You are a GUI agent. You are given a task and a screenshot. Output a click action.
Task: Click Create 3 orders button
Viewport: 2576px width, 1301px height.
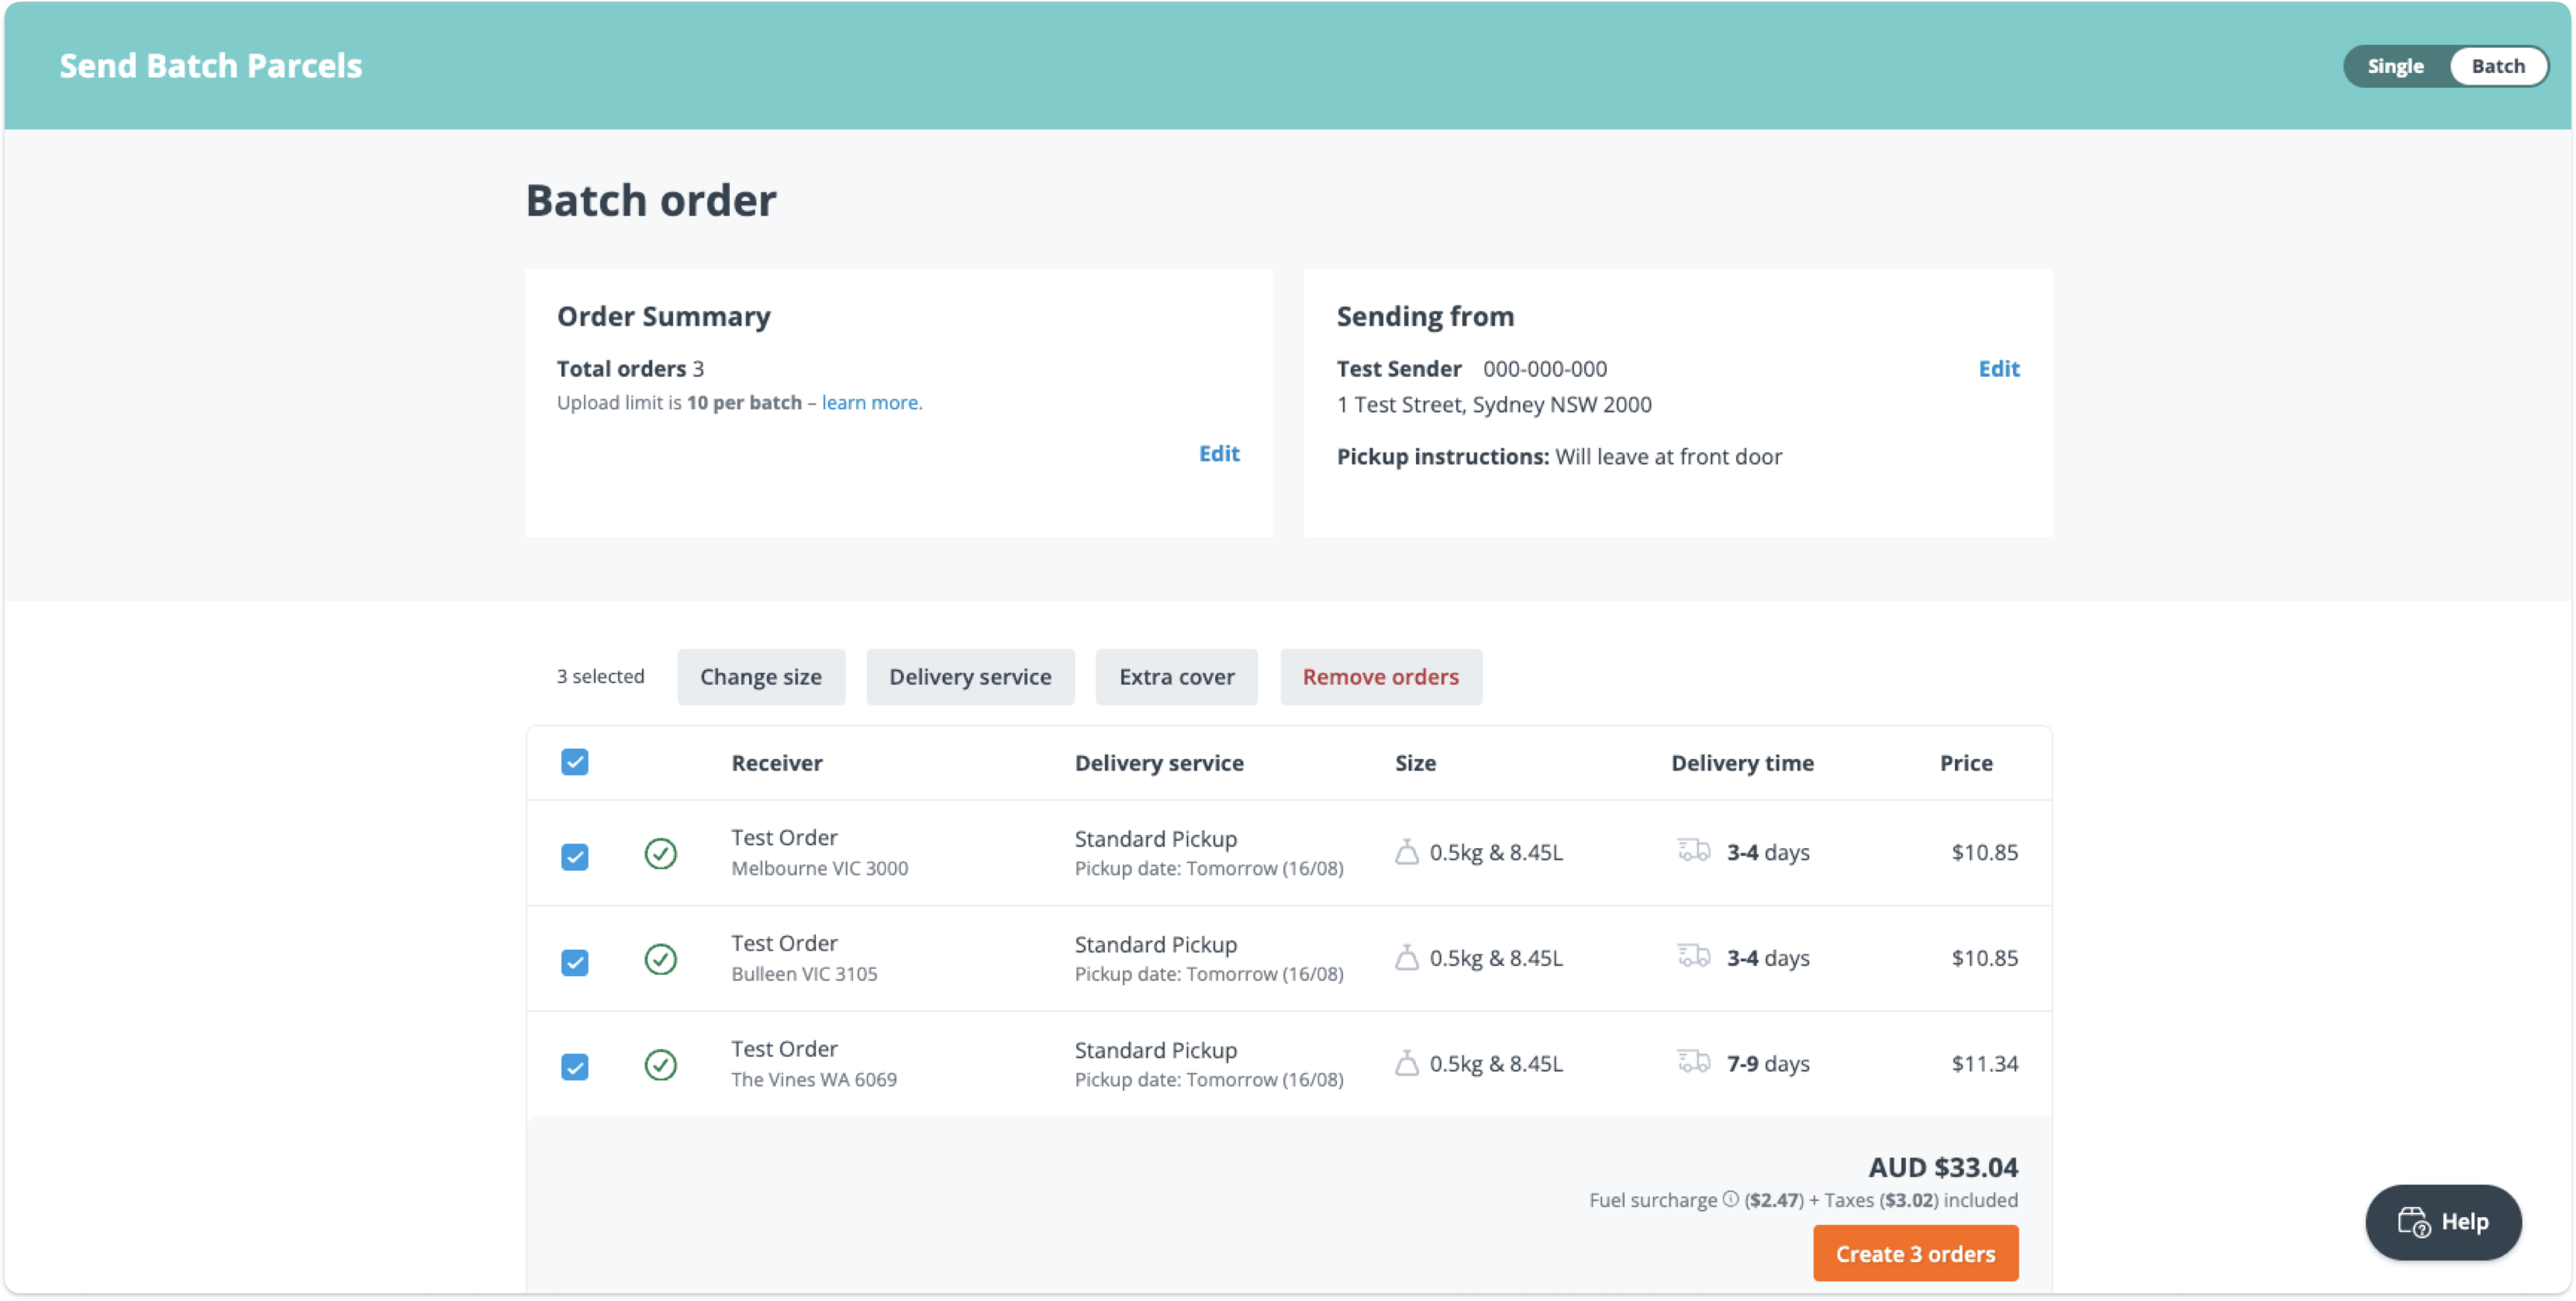(x=1915, y=1254)
